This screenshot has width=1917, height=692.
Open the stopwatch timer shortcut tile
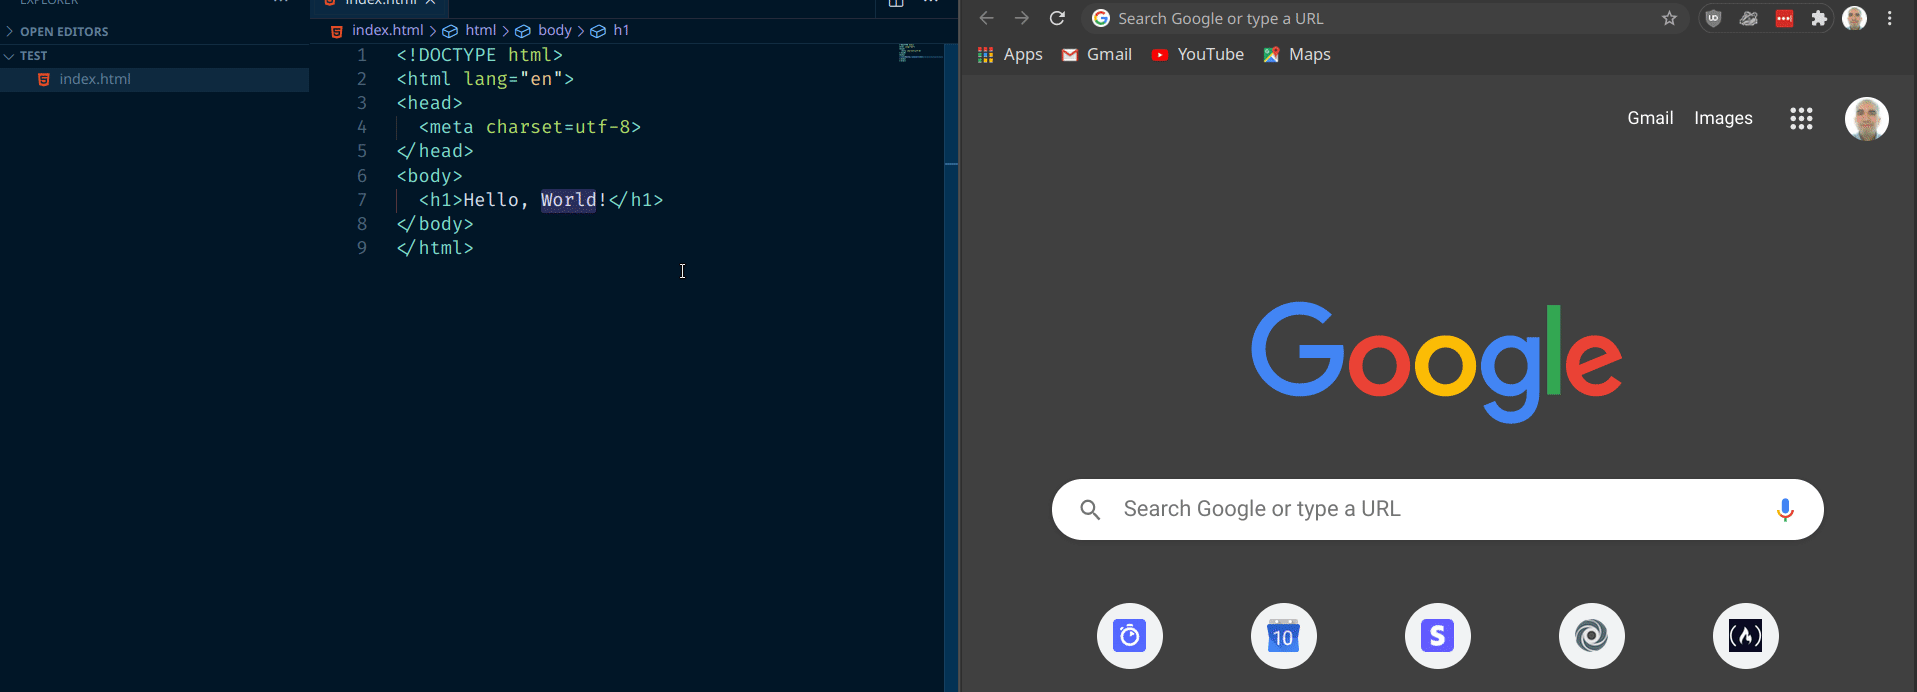pos(1129,636)
